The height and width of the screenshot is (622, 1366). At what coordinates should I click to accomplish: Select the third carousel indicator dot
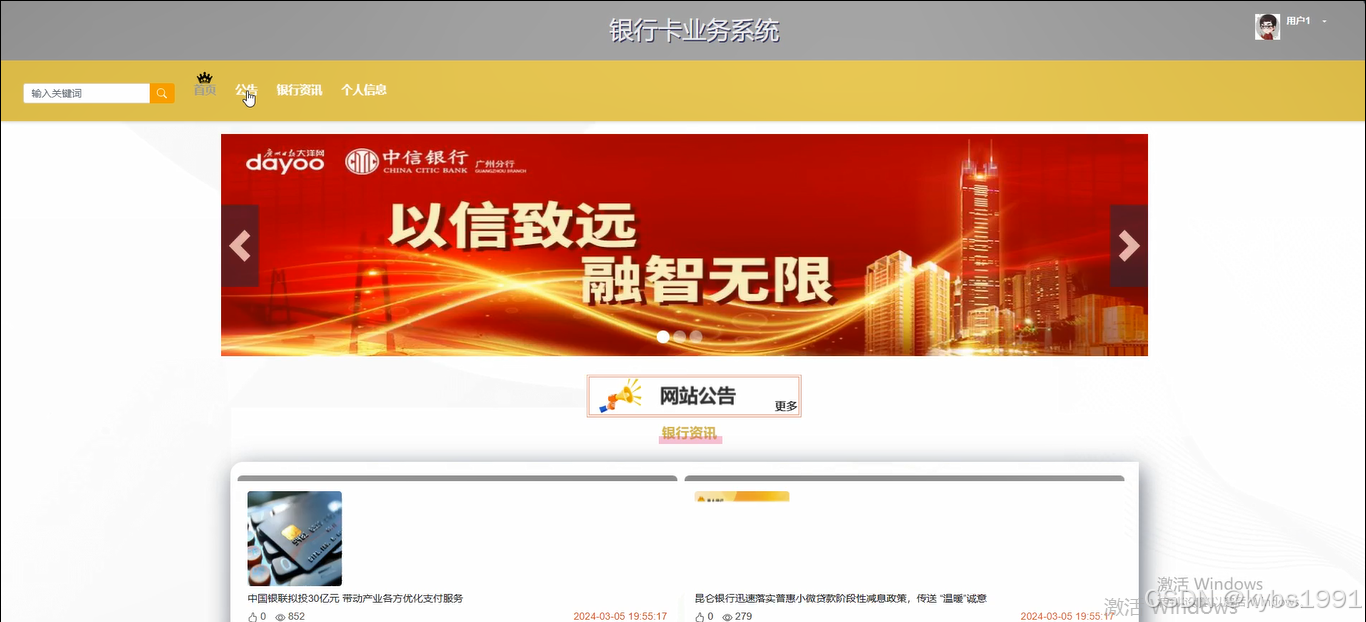[x=696, y=337]
